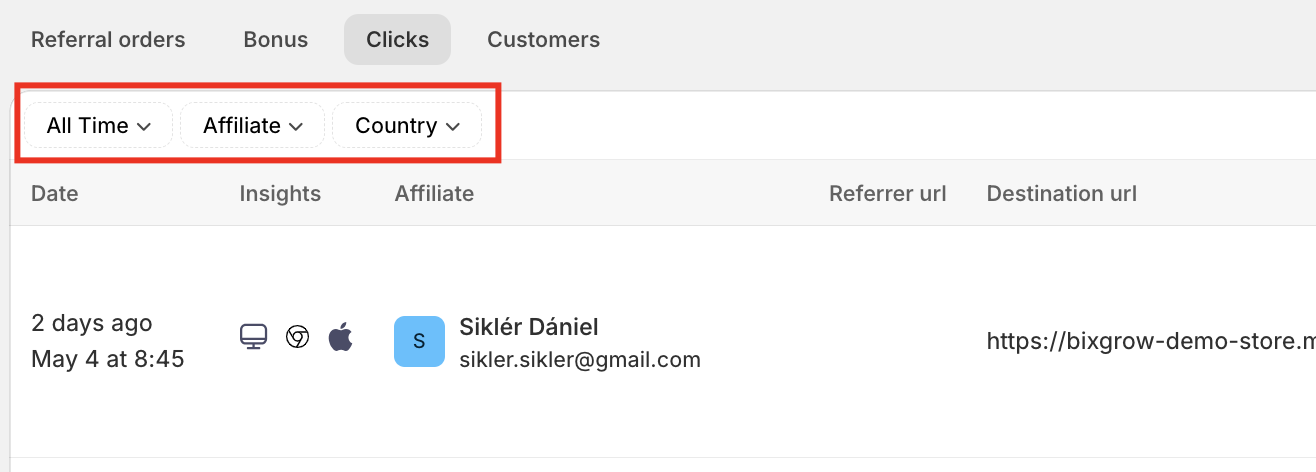Open the Country filter dropdown
Image resolution: width=1316 pixels, height=472 pixels.
pos(407,126)
